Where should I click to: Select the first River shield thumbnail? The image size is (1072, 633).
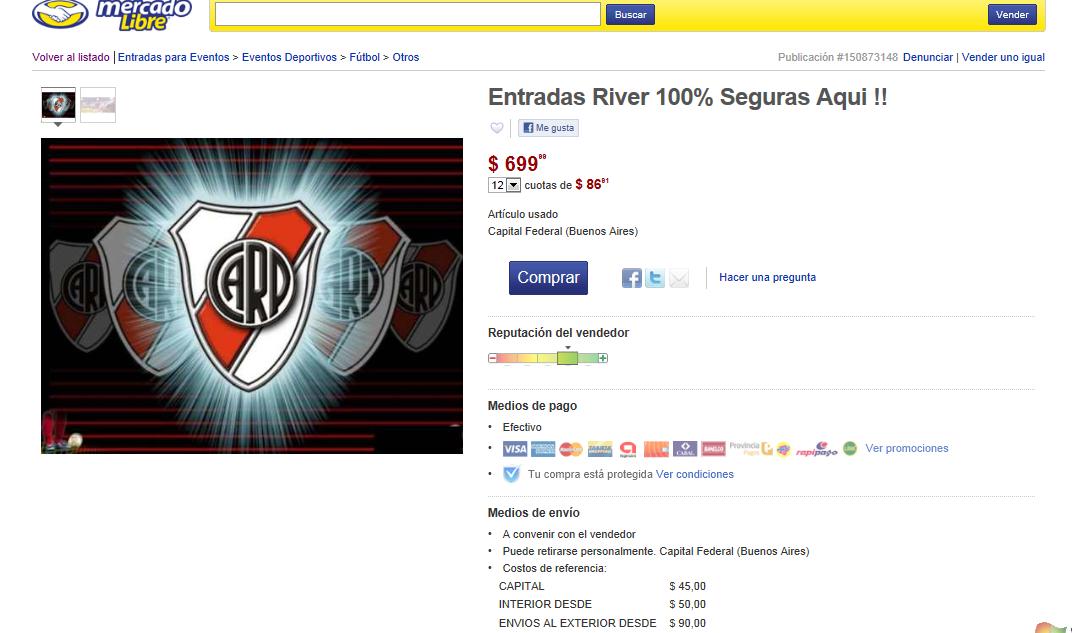tap(58, 105)
